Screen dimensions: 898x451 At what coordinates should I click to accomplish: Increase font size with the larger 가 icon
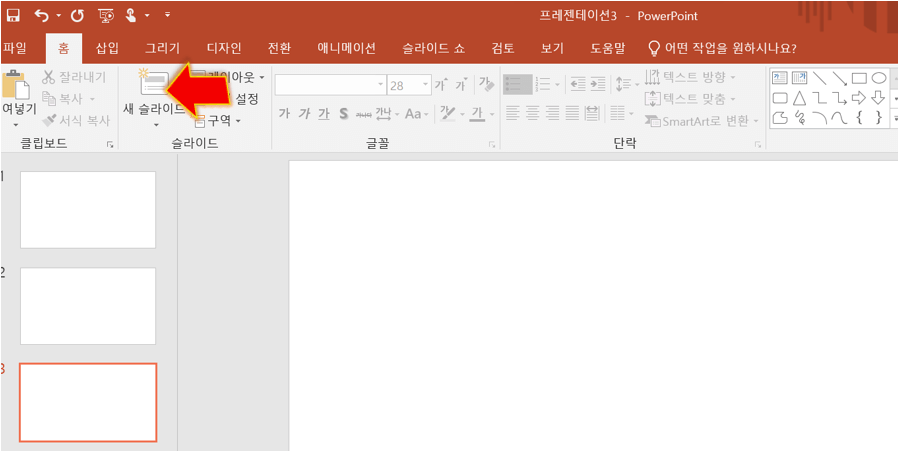click(x=440, y=85)
